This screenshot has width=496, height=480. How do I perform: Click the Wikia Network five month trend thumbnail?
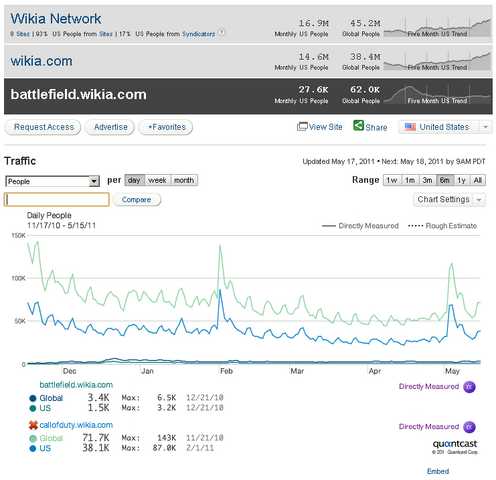click(x=437, y=27)
